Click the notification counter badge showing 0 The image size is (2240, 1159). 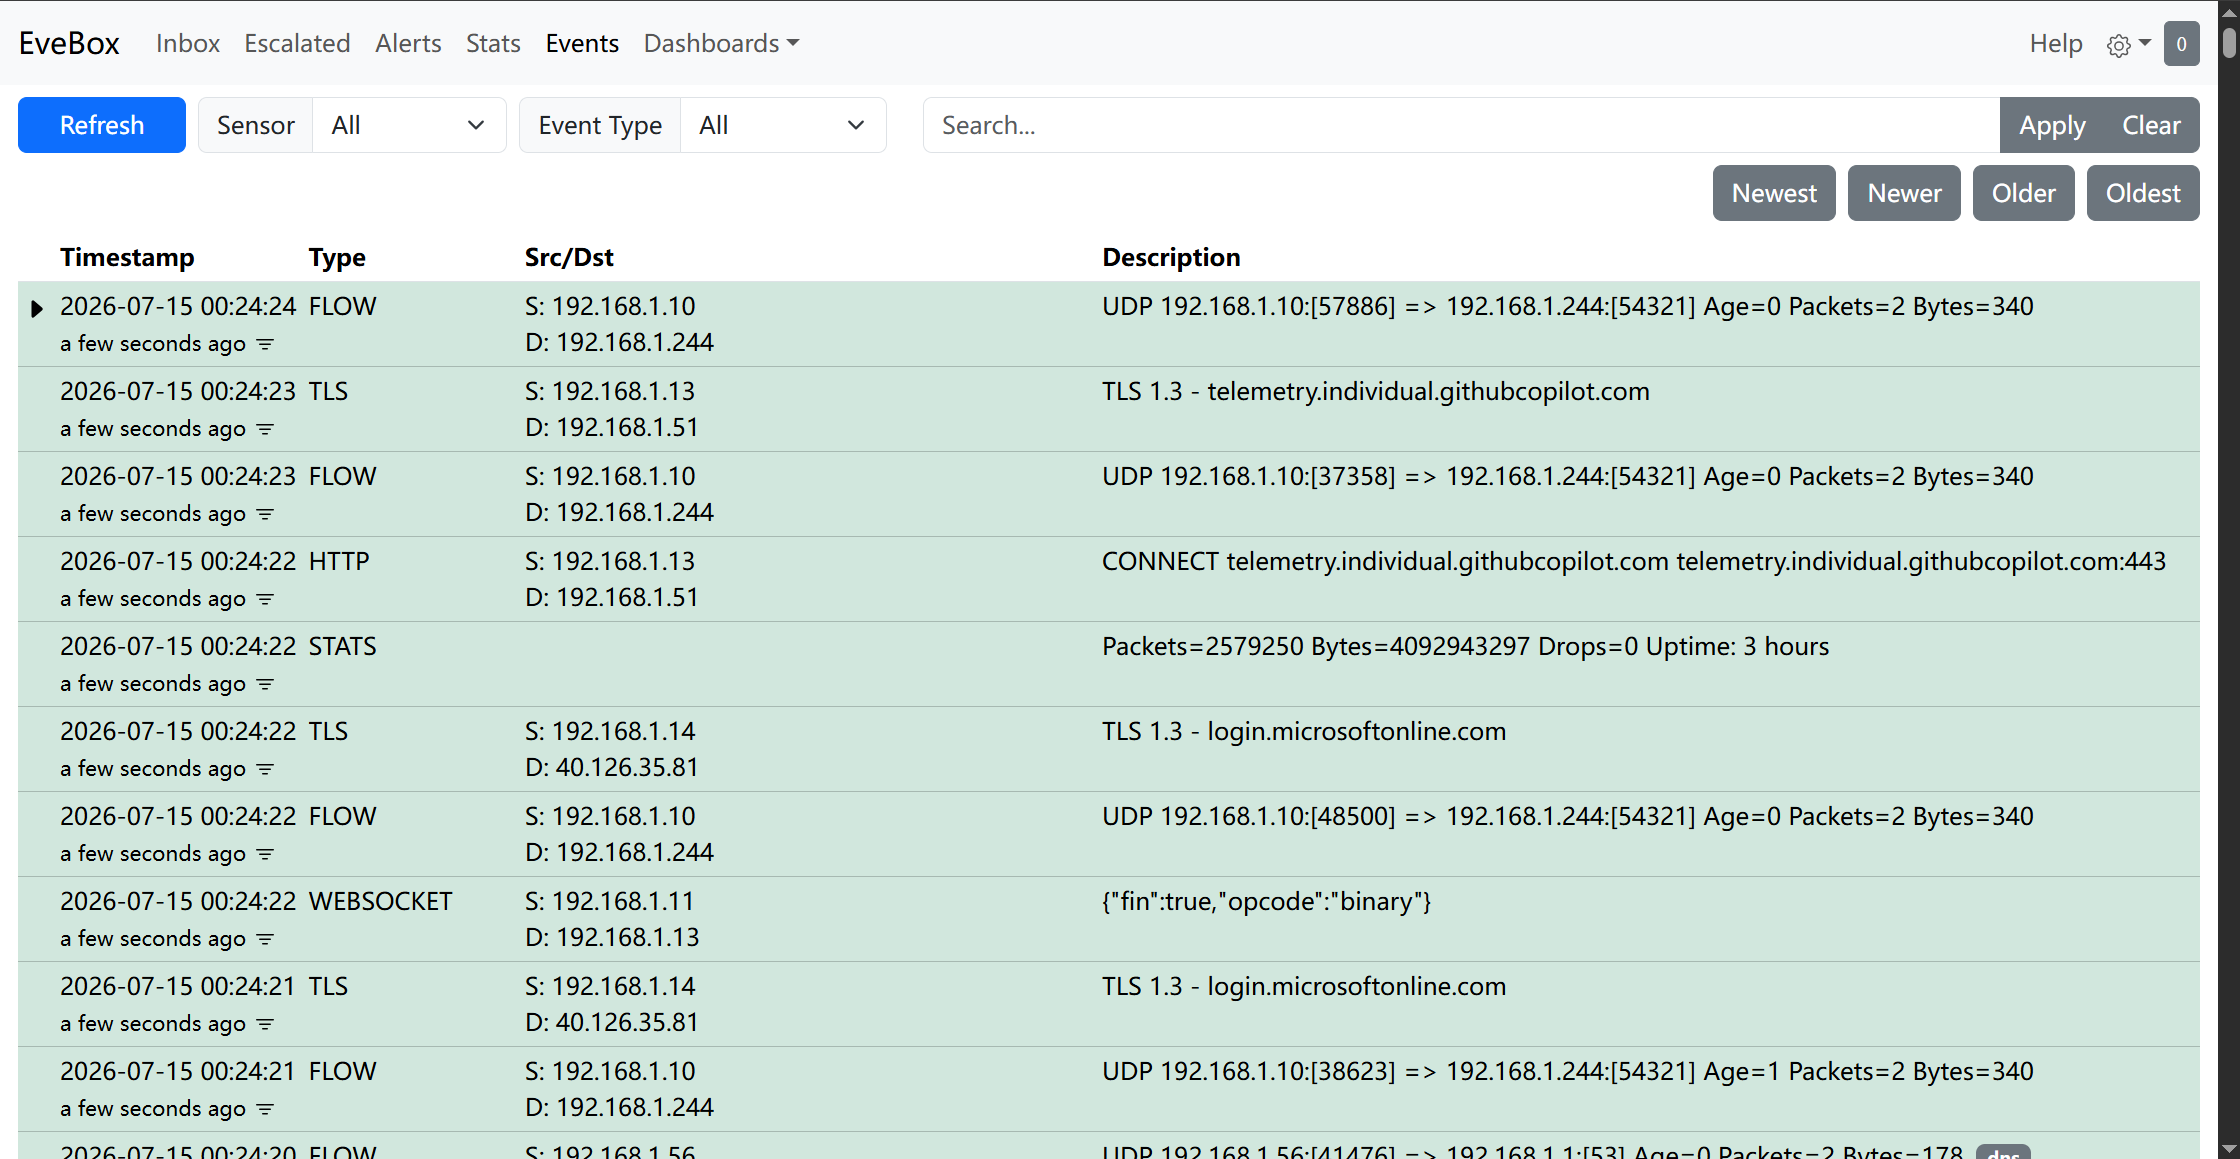[2181, 44]
